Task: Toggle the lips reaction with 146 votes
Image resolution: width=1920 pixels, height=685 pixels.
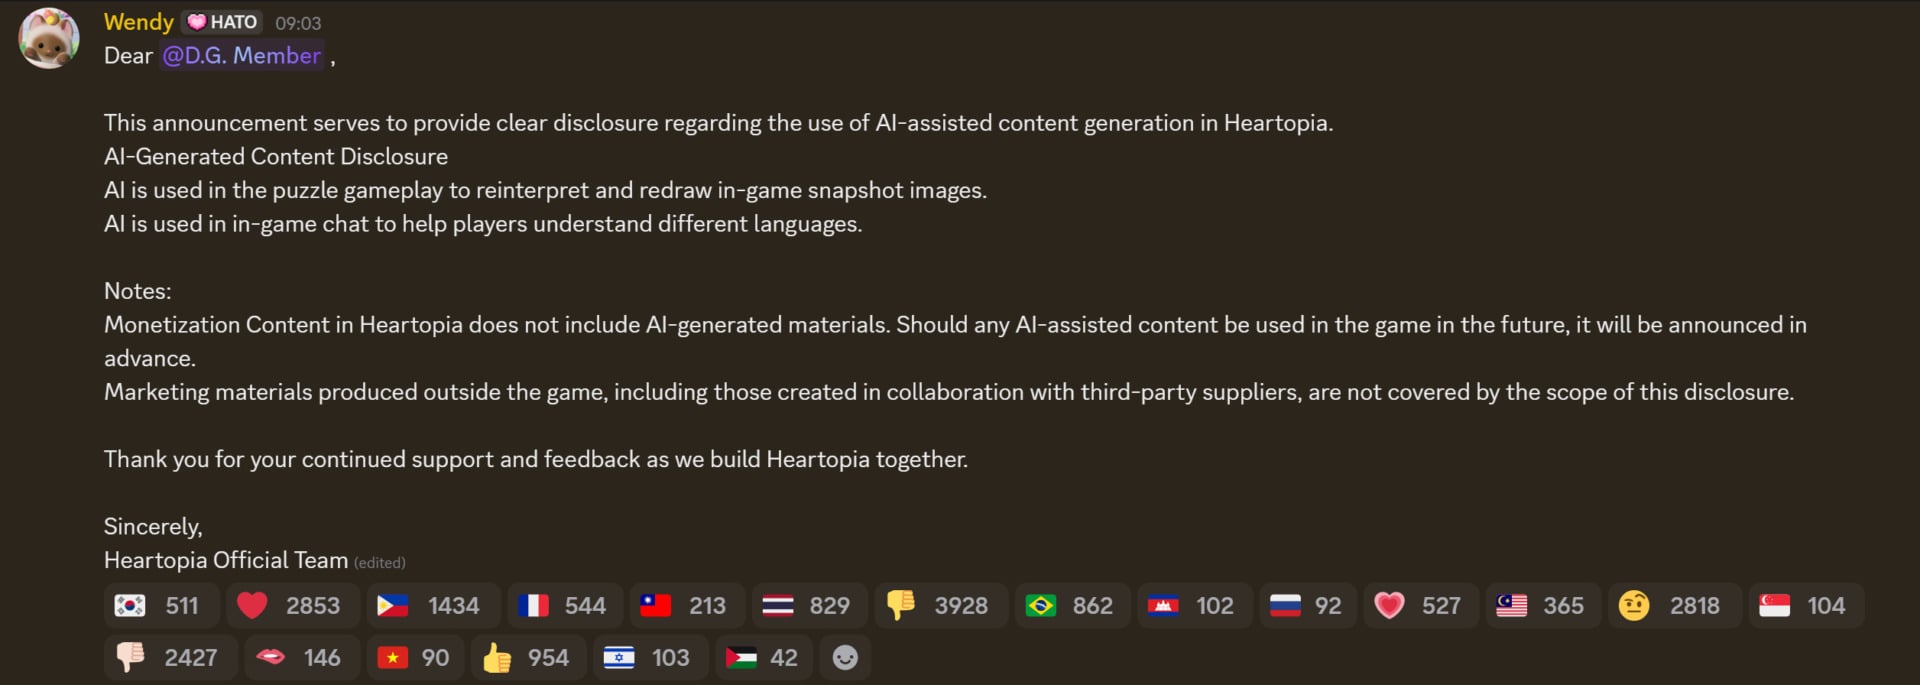Action: tap(302, 657)
